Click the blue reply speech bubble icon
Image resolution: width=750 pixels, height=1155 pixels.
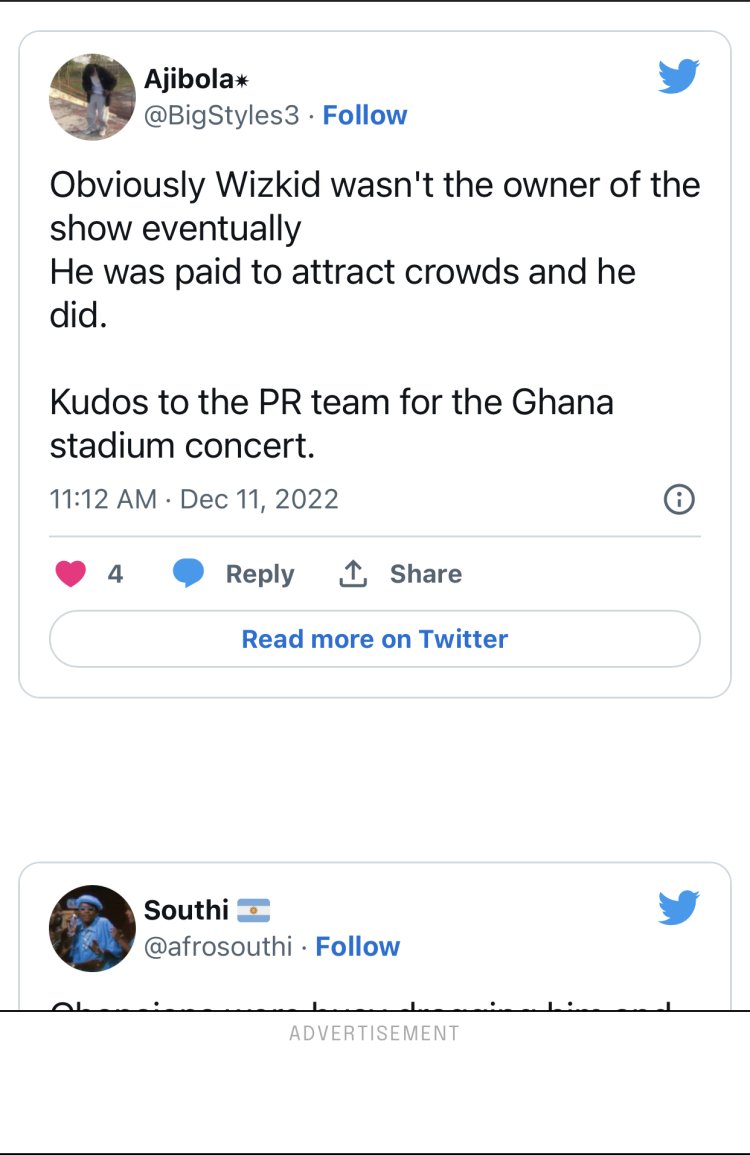[188, 574]
